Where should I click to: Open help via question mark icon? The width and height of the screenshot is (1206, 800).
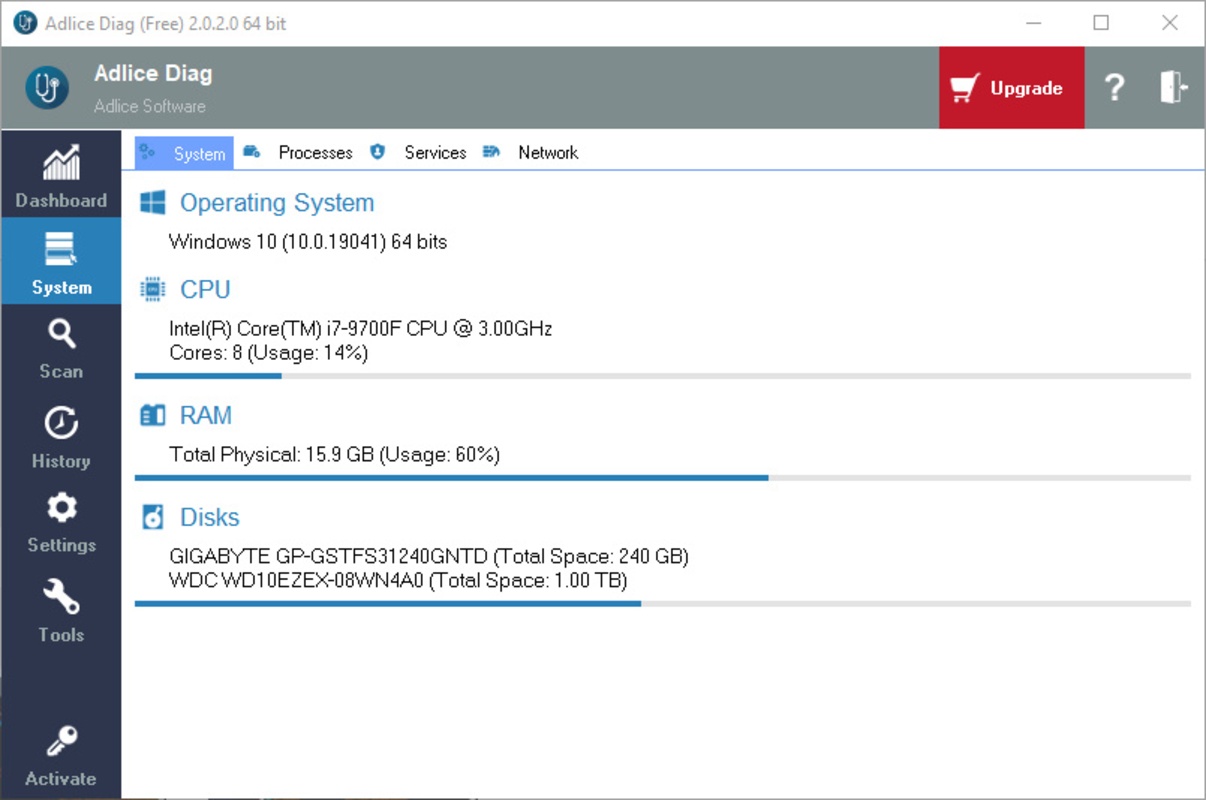pos(1114,88)
